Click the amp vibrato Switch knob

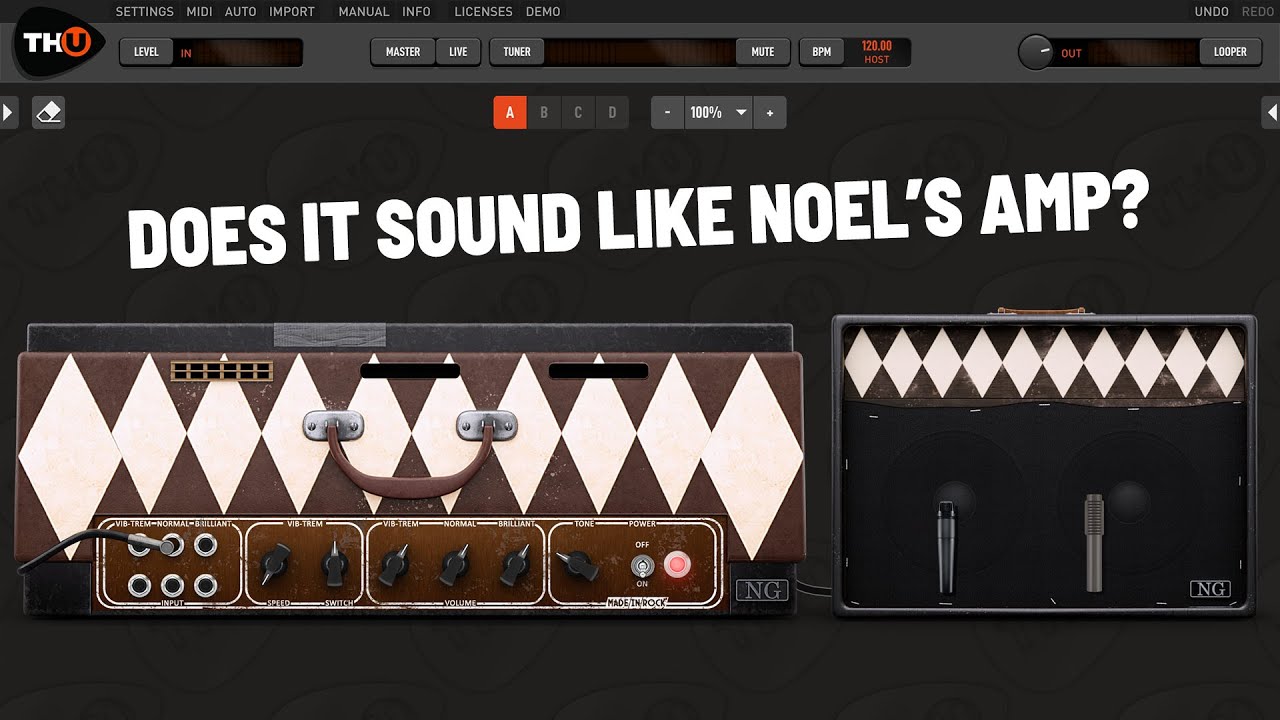[335, 566]
